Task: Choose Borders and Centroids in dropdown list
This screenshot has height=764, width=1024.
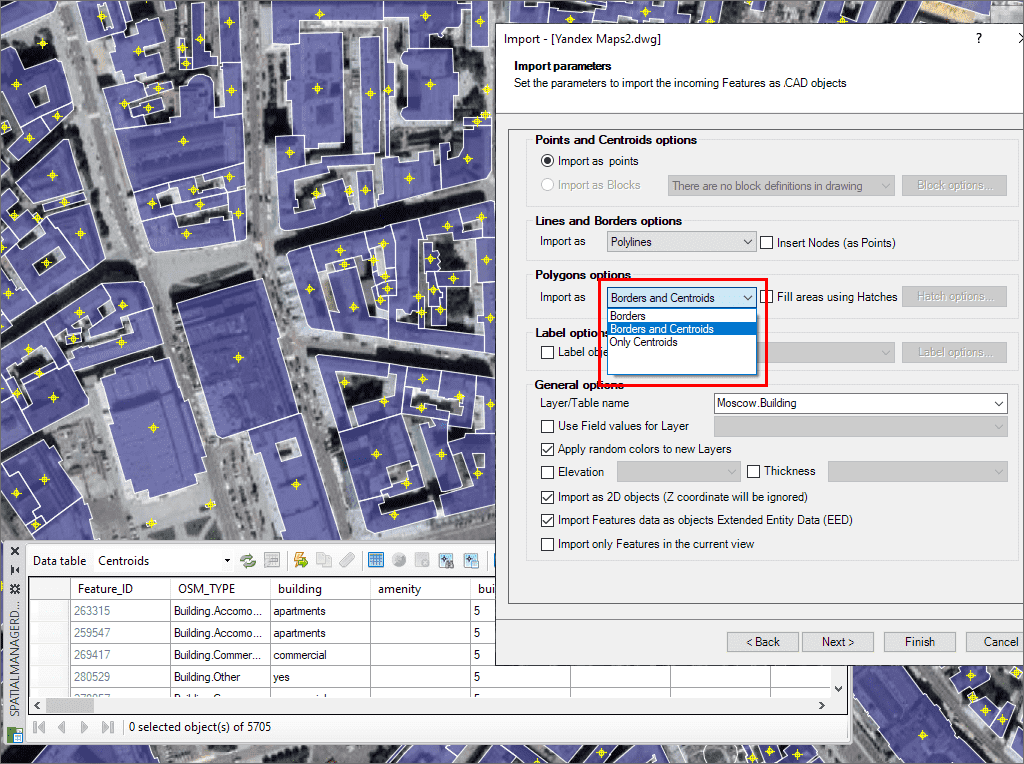Action: [x=681, y=329]
